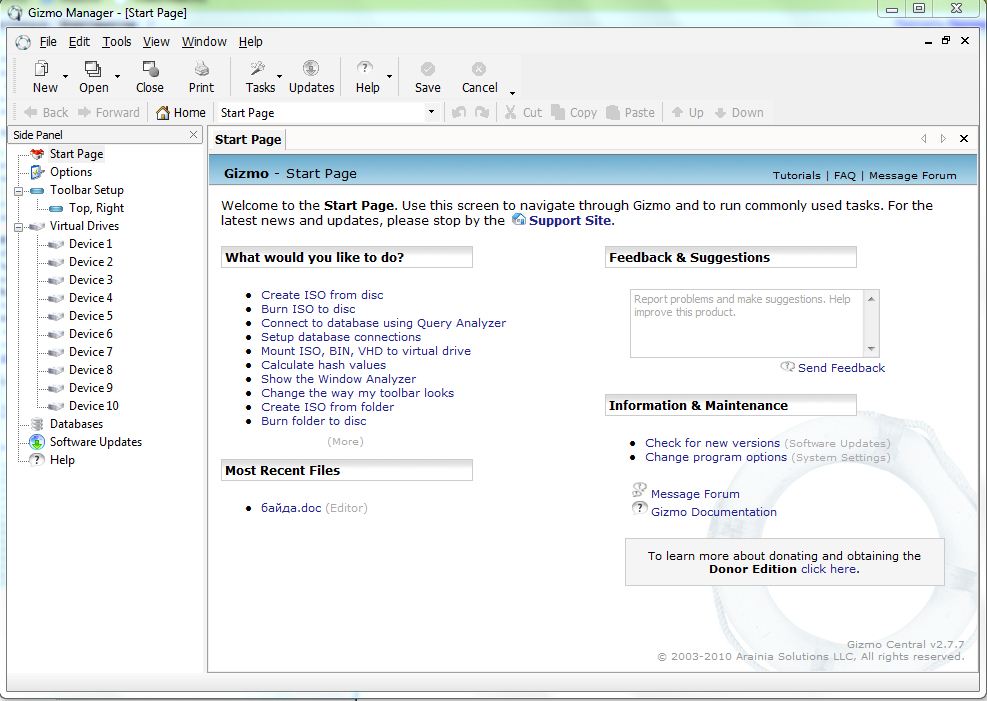
Task: Open the Message Forum link with icon
Action: [695, 494]
